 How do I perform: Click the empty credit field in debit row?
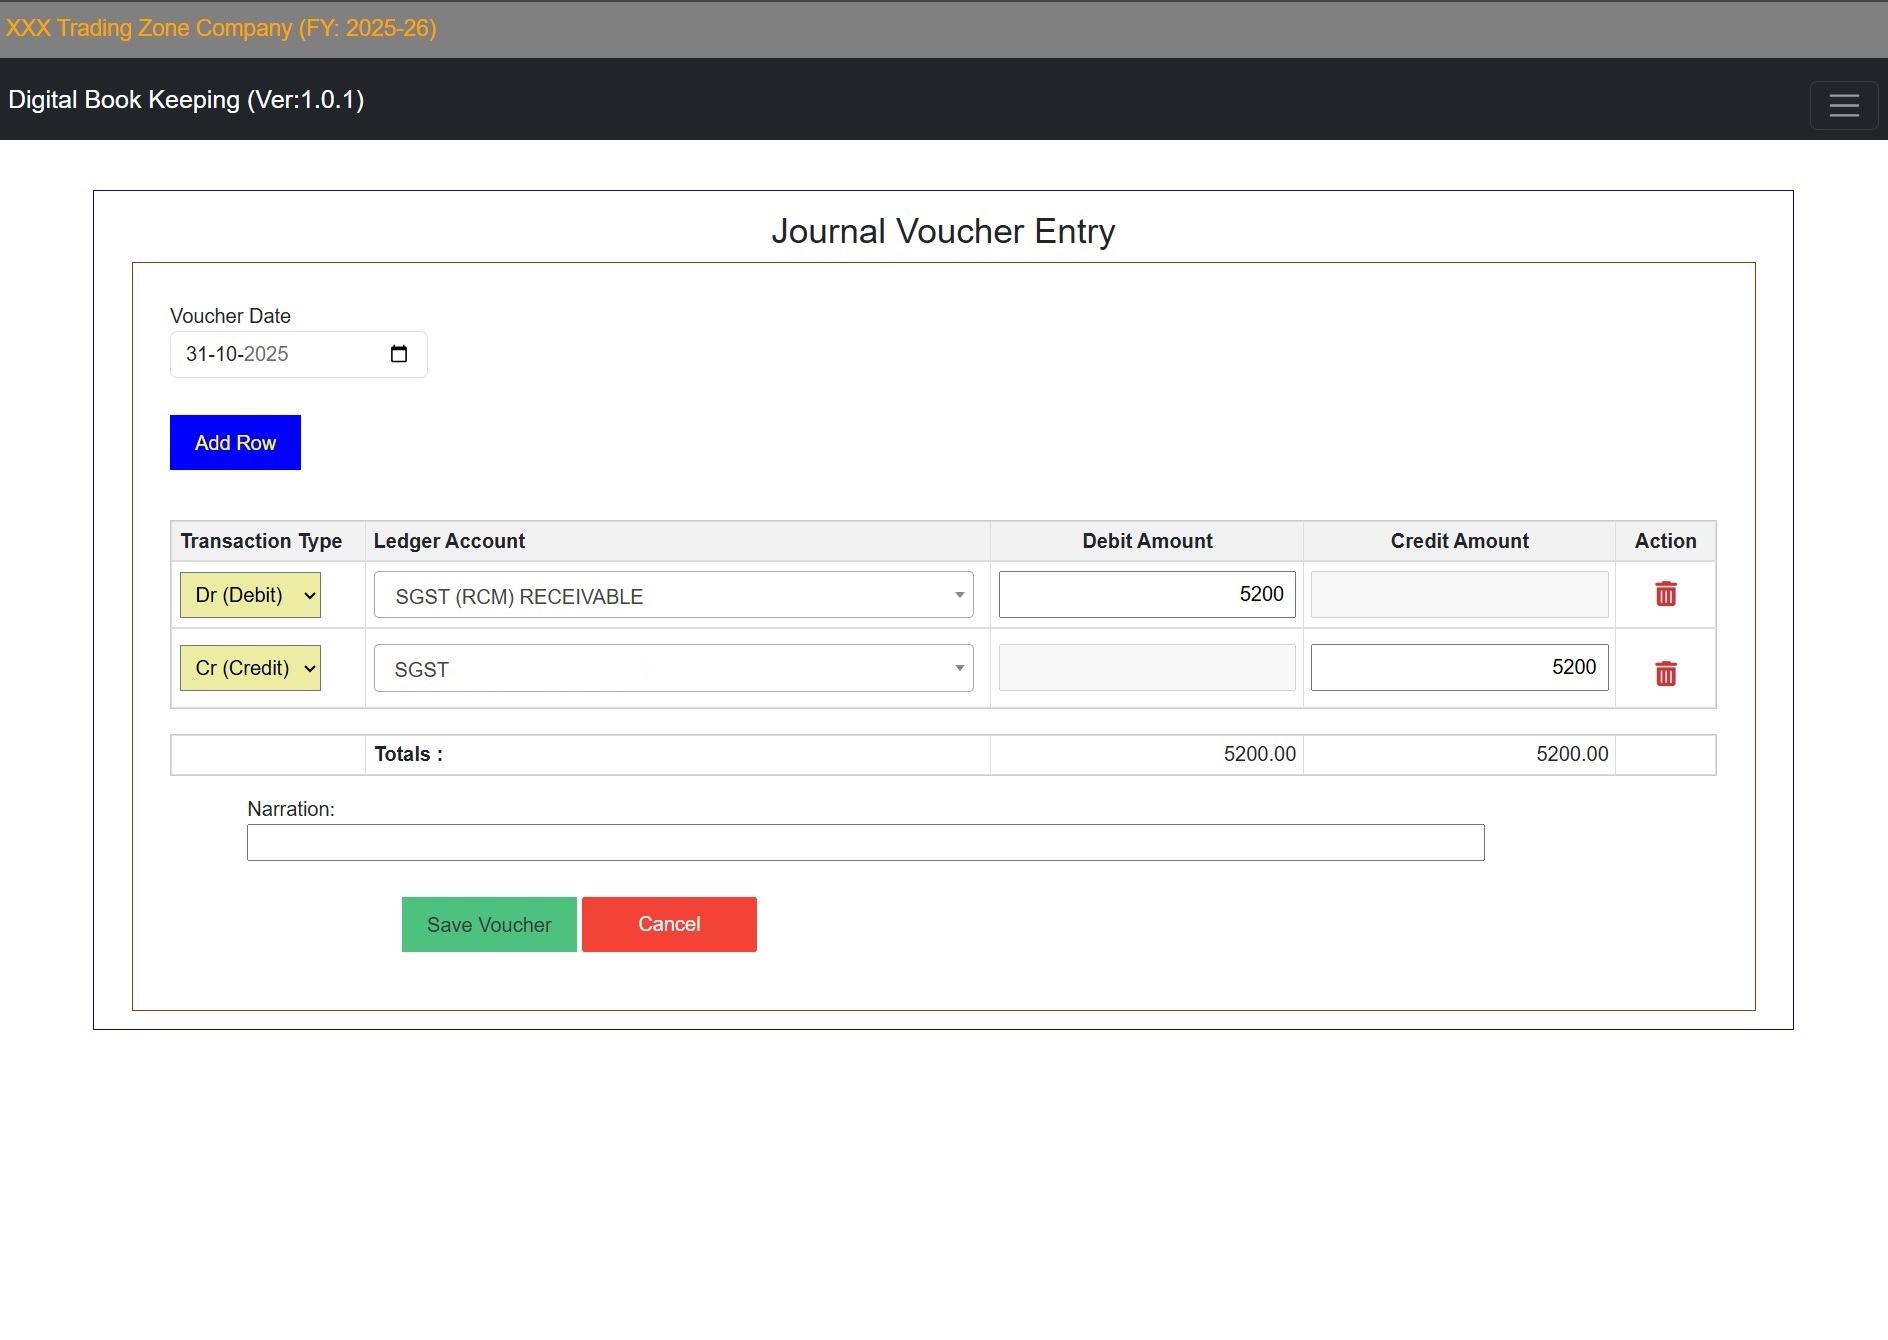coord(1458,595)
